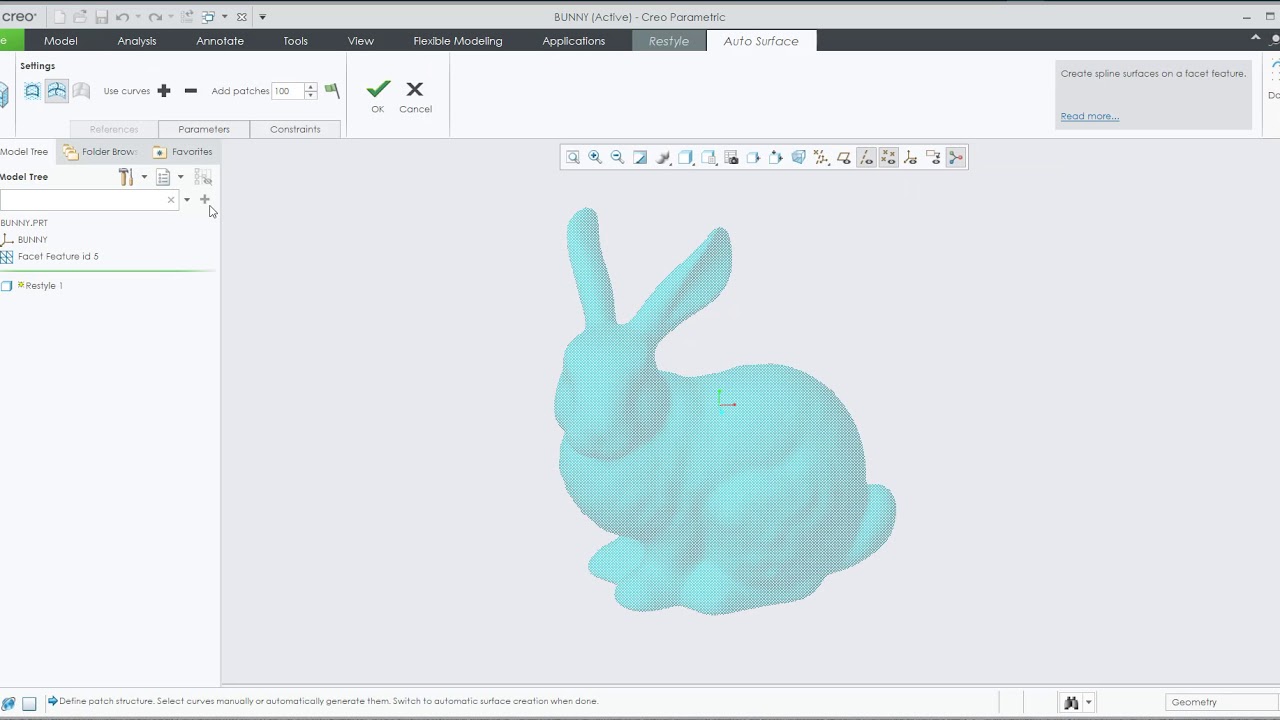Toggle the point display filter
Viewport: 1280px width, 720px height.
888,158
